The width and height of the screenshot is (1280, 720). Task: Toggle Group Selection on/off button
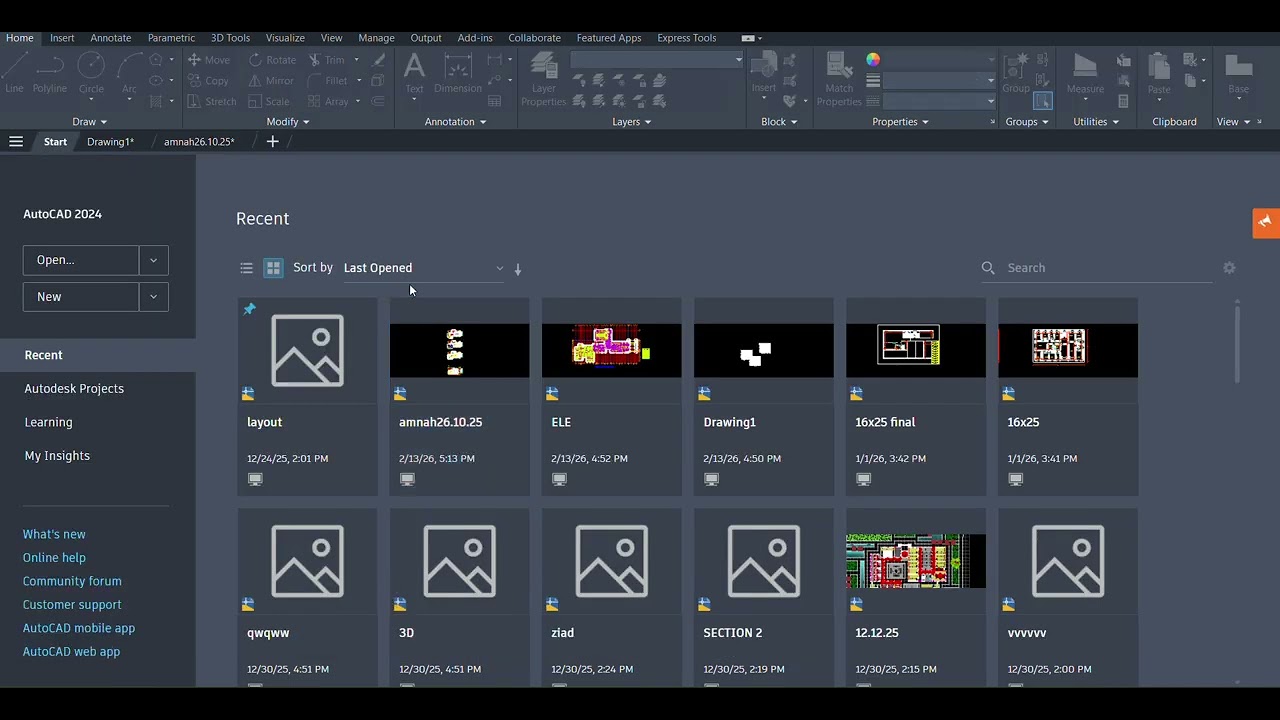(1043, 101)
